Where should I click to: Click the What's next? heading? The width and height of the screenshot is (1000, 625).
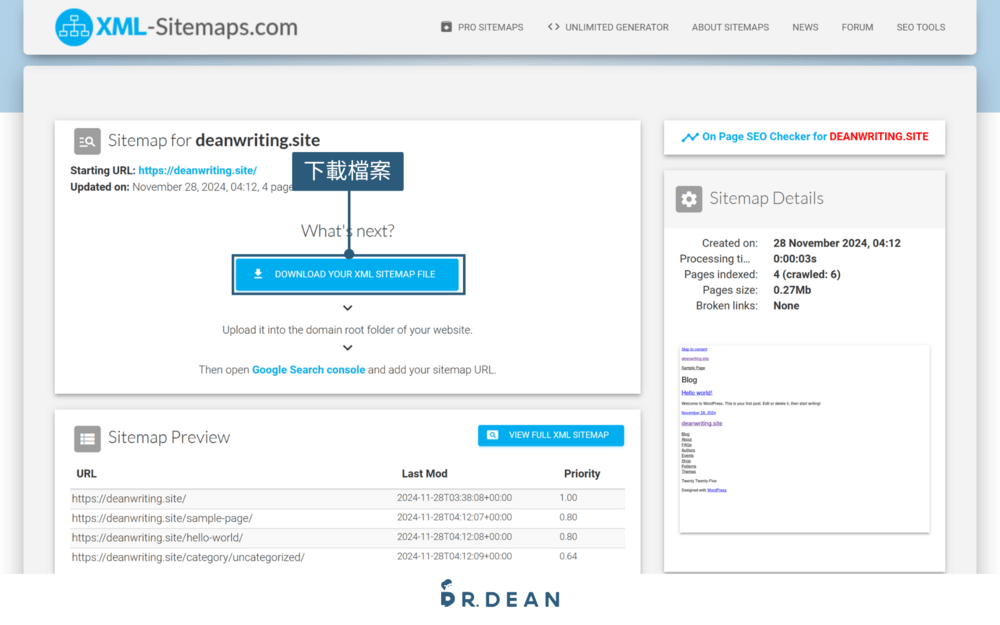coord(348,231)
